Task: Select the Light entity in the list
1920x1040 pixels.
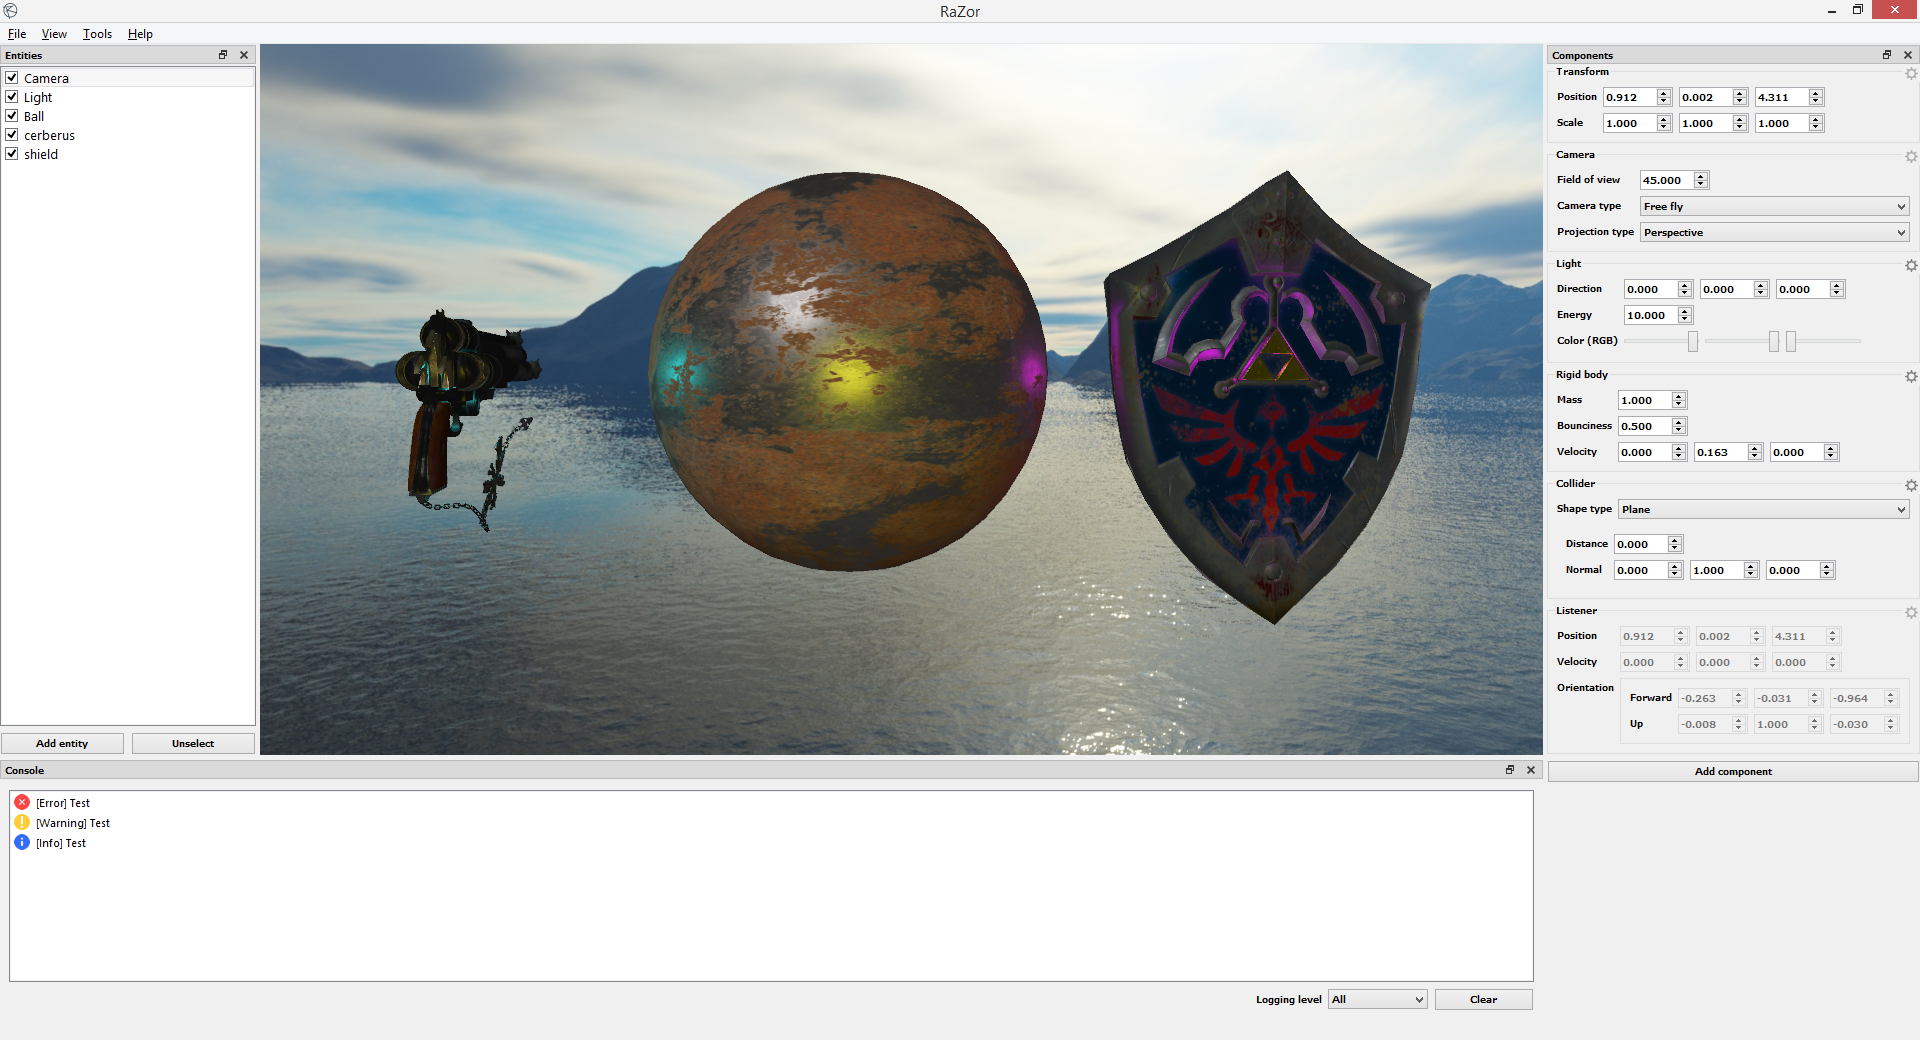Action: coord(128,97)
